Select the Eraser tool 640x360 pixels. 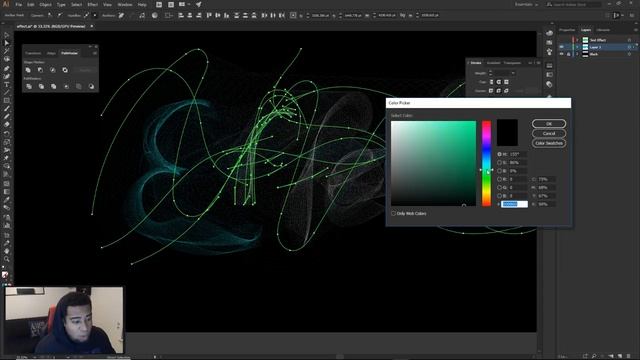tap(7, 124)
